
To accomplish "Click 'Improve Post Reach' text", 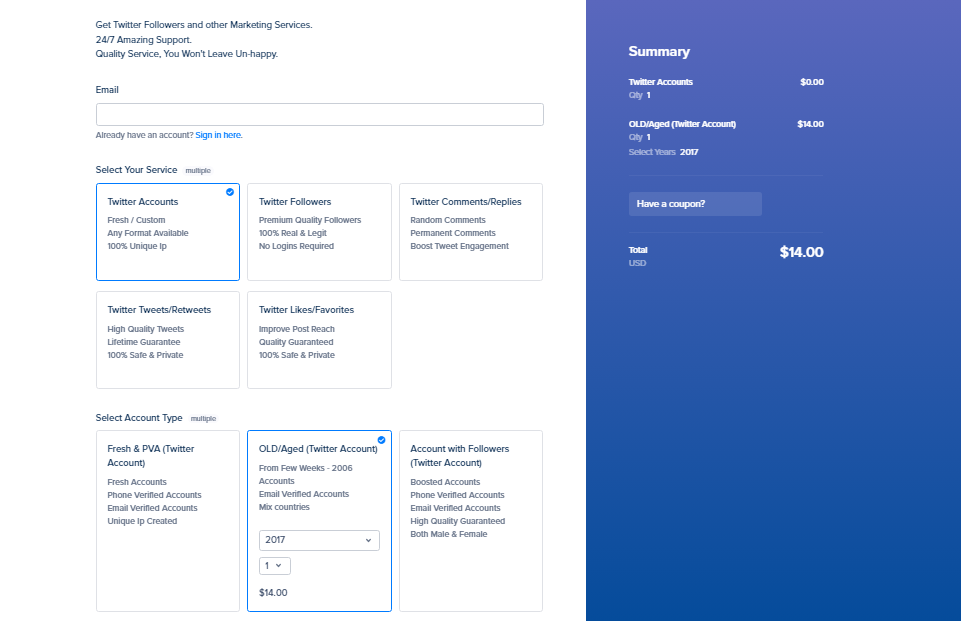I will coord(297,329).
